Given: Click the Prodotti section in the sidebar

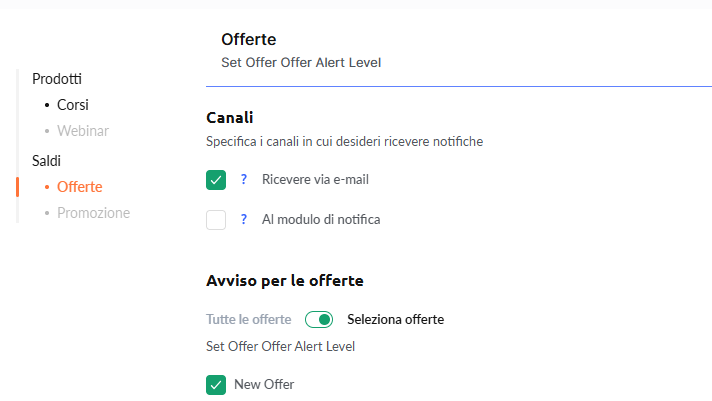Looking at the screenshot, I should coord(57,78).
